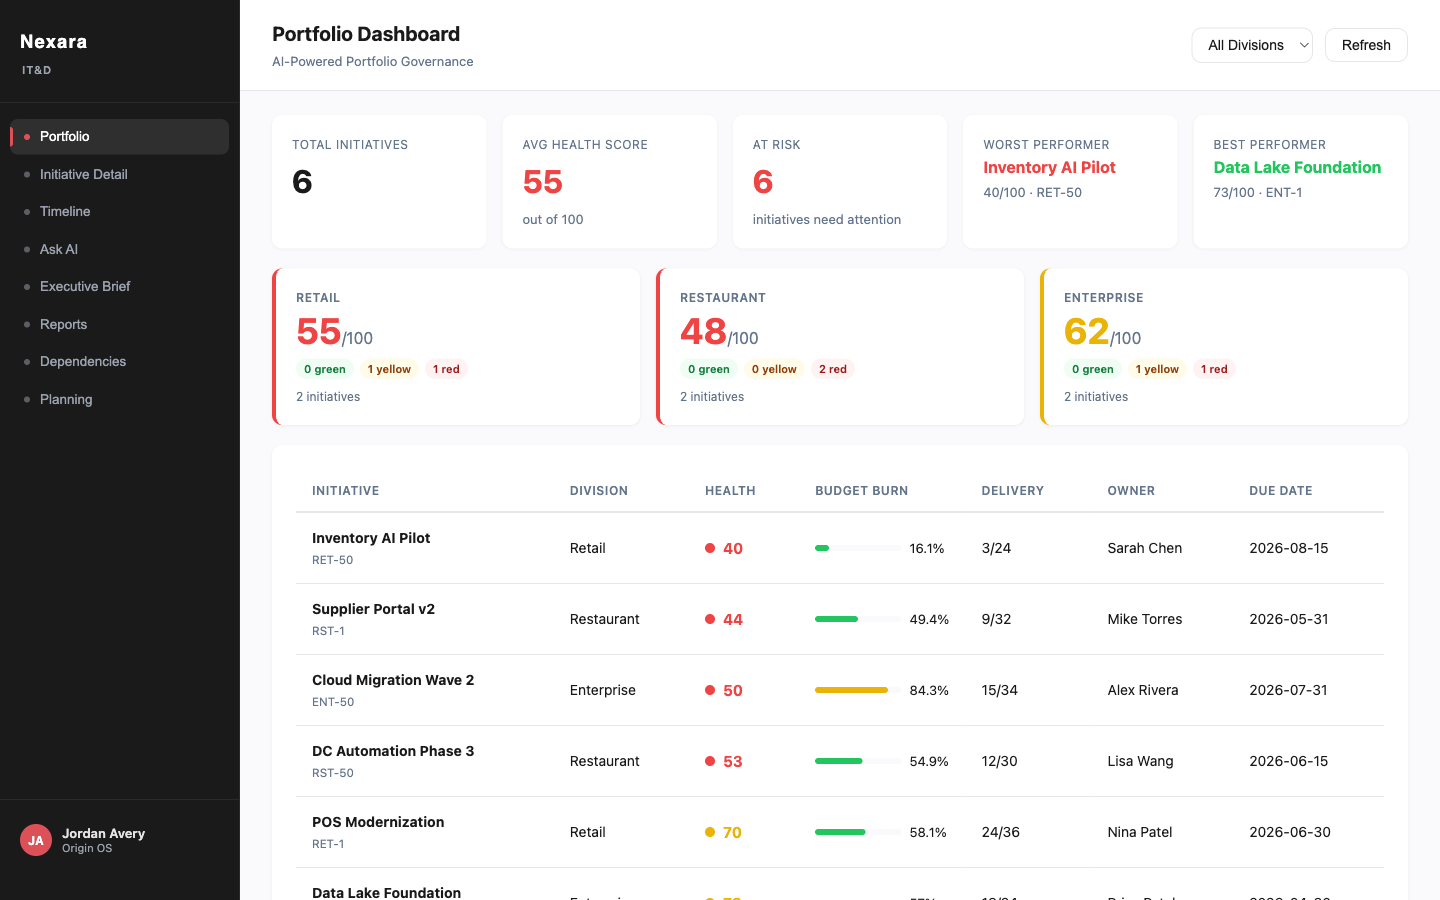This screenshot has height=900, width=1440.
Task: Open the Inventory AI Pilot row title
Action: 371,538
